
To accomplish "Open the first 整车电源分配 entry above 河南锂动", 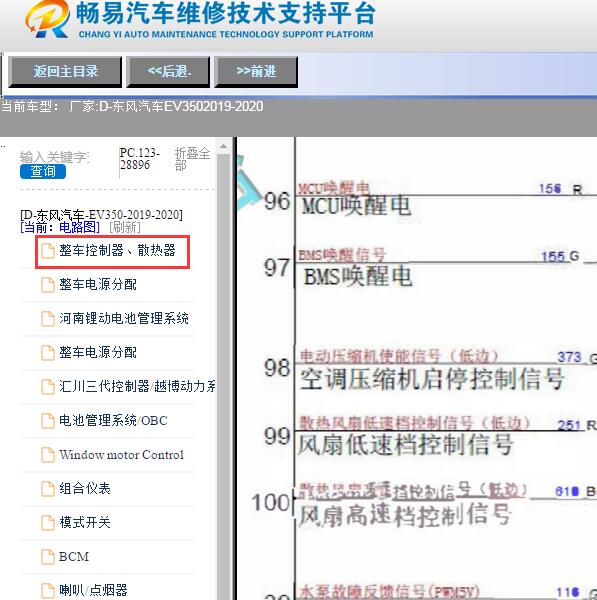I will 98,284.
